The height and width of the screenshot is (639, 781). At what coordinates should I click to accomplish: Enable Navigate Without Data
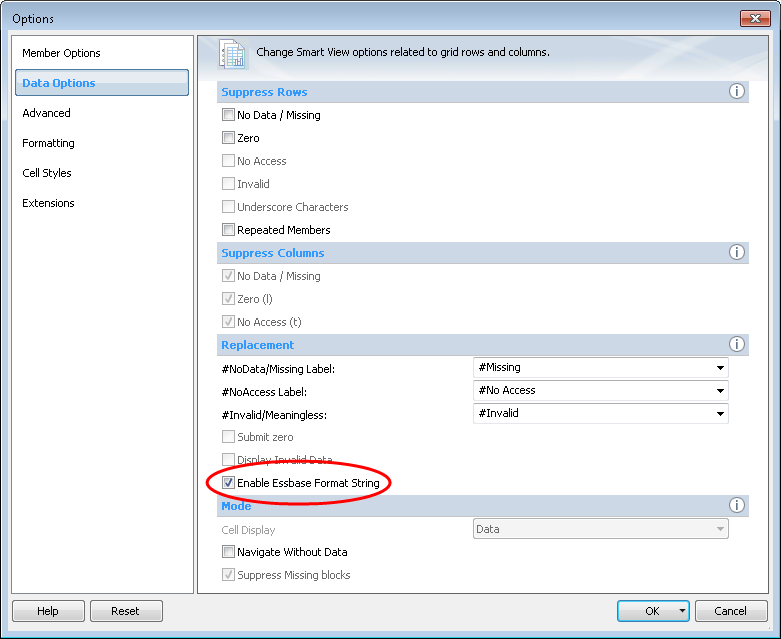[228, 551]
